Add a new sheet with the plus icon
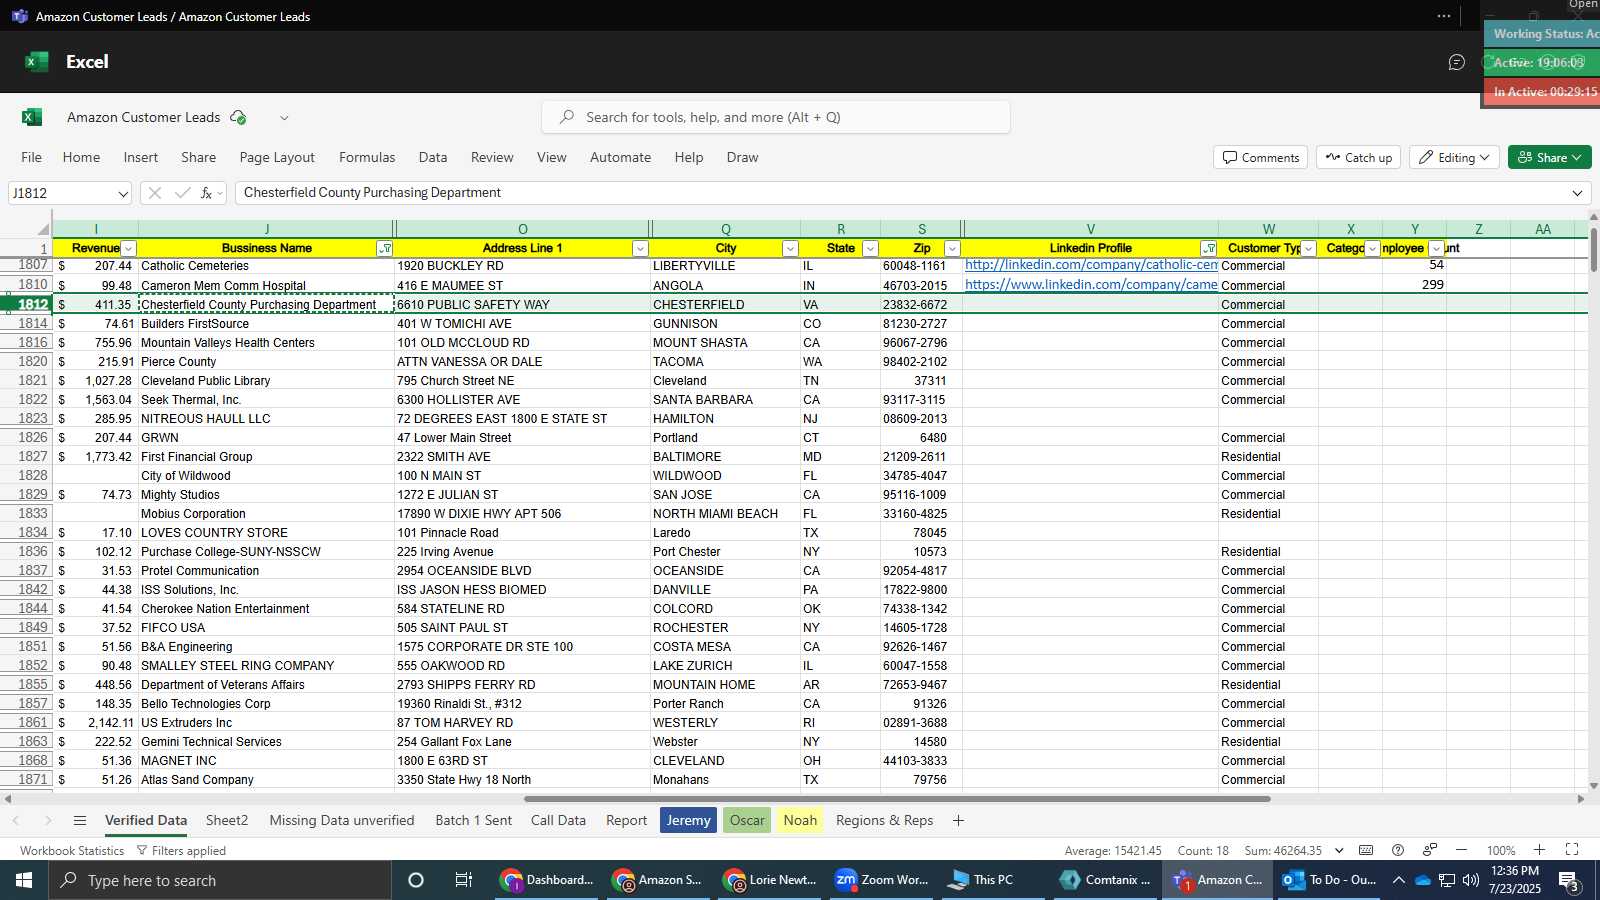1600x900 pixels. tap(958, 820)
